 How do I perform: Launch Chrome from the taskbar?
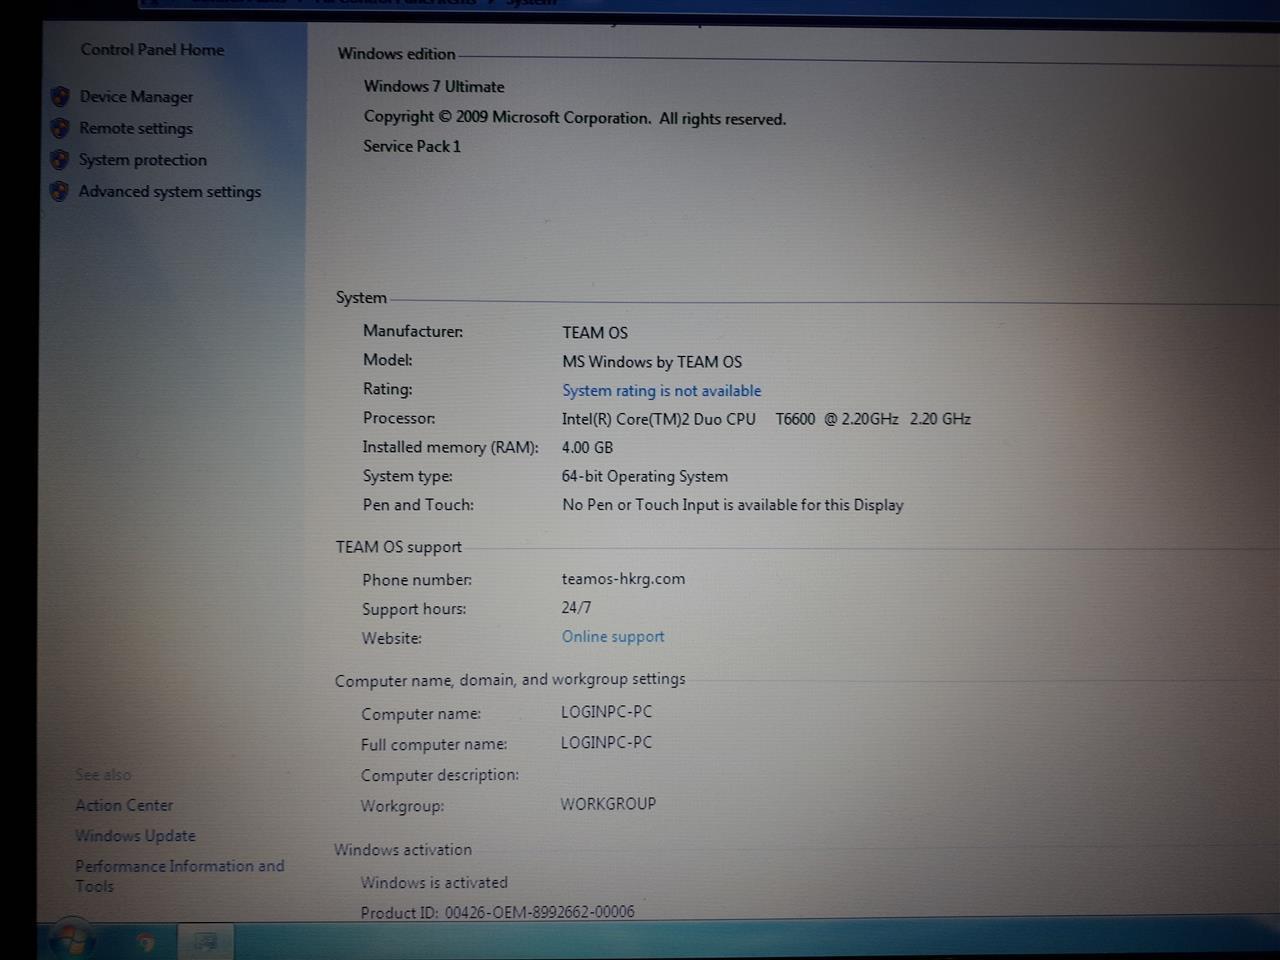(x=146, y=942)
